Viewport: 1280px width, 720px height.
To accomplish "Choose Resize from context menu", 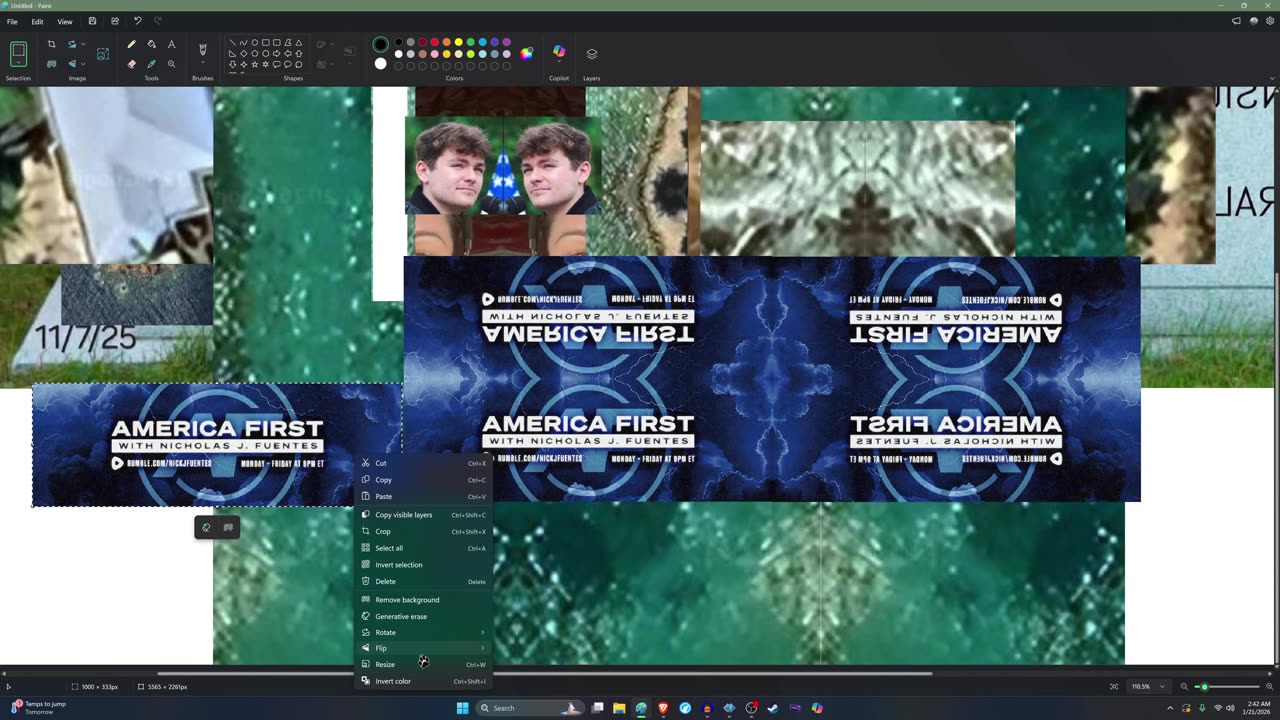I will tap(424, 664).
